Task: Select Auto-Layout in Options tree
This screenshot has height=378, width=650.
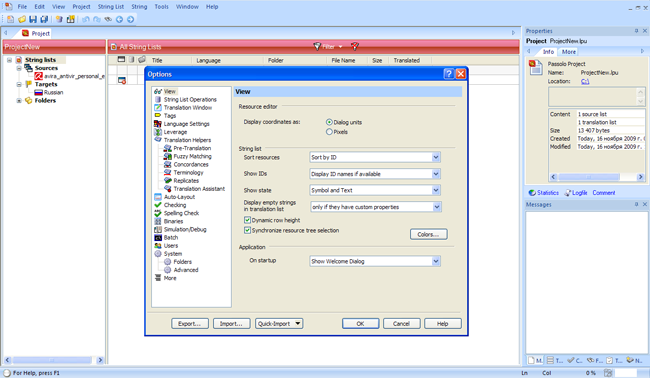Action: coord(179,197)
